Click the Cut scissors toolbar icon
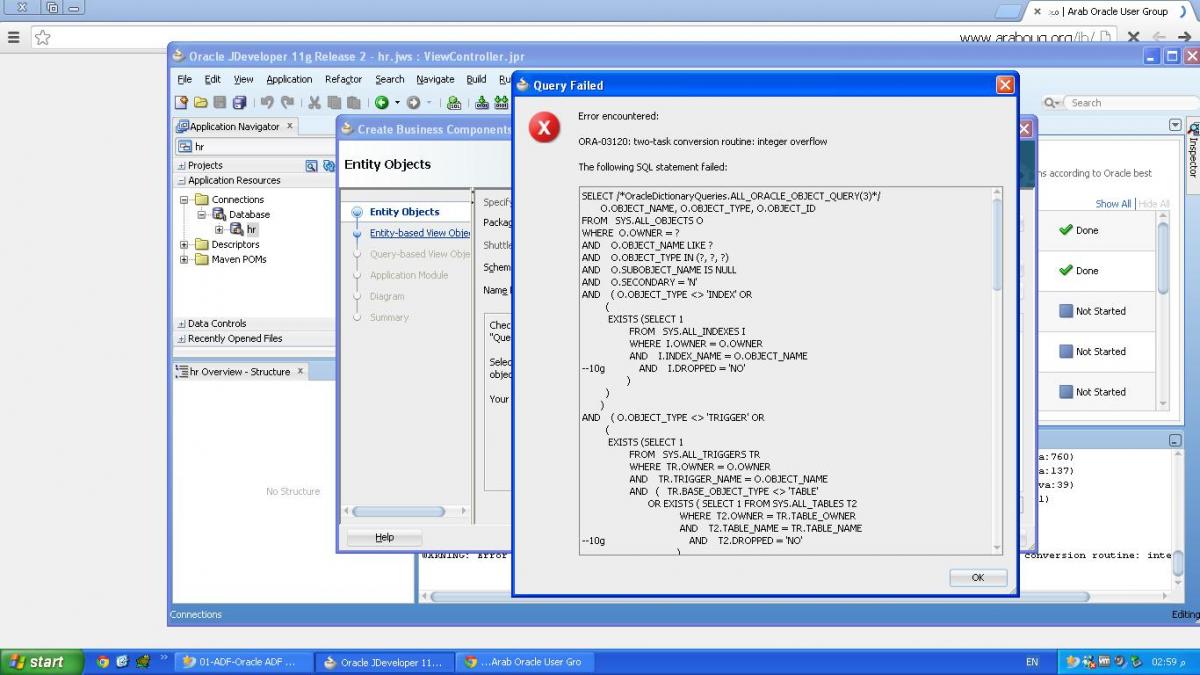Viewport: 1200px width, 675px height. point(314,102)
